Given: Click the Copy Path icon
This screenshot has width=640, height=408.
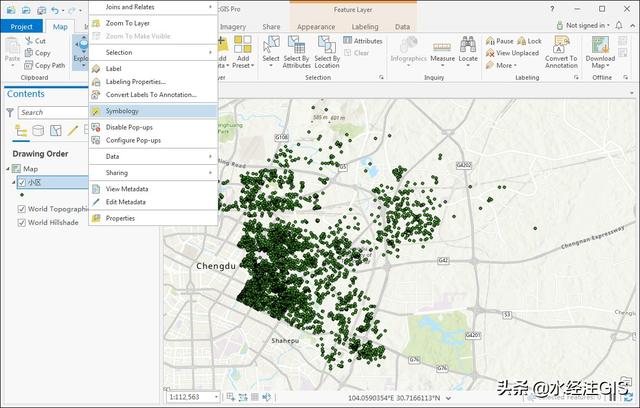Looking at the screenshot, I should (x=29, y=65).
